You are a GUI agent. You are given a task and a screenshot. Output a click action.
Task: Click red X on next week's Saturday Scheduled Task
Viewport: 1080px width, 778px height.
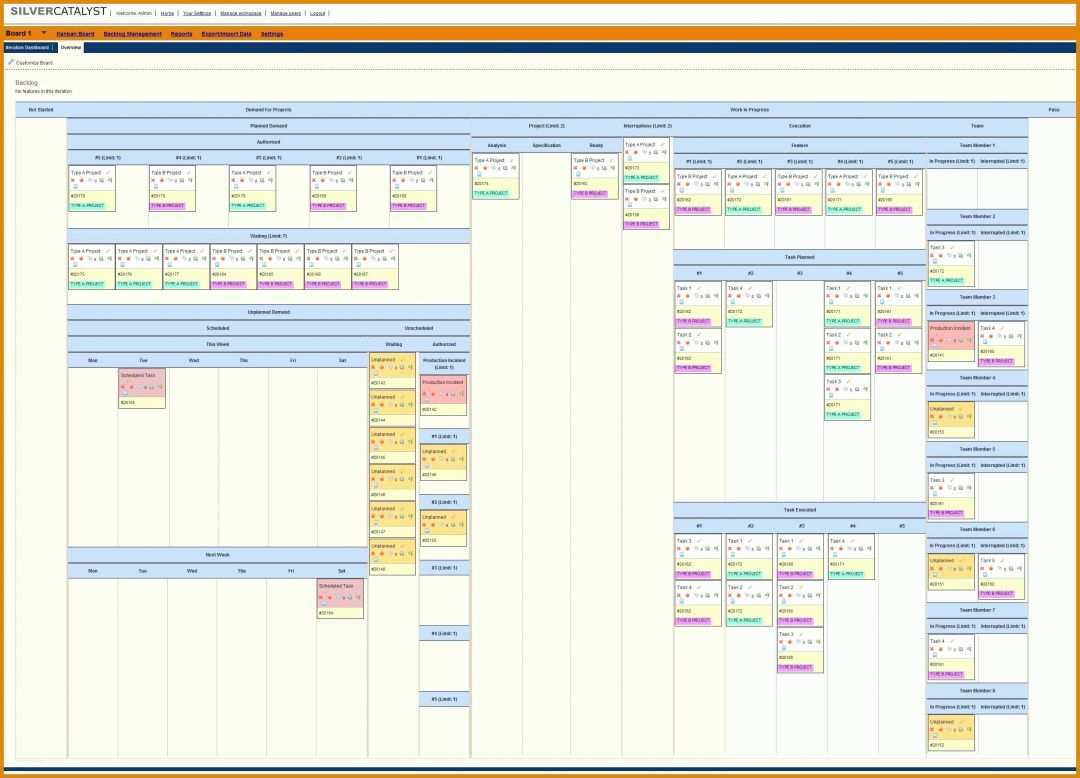pyautogui.click(x=321, y=598)
